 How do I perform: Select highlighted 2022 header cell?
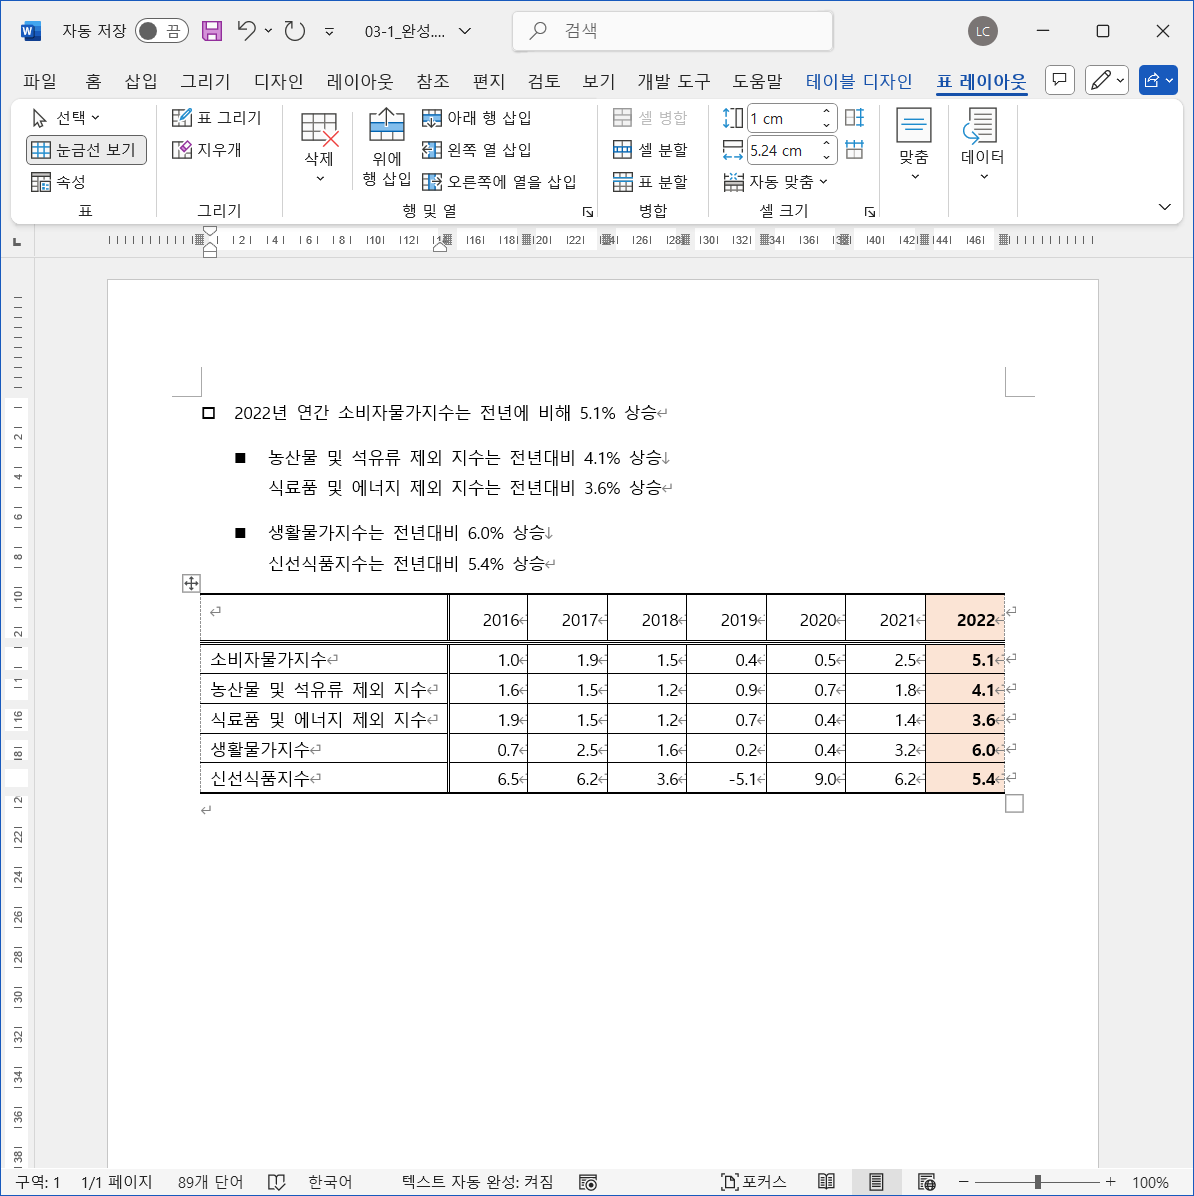point(965,618)
